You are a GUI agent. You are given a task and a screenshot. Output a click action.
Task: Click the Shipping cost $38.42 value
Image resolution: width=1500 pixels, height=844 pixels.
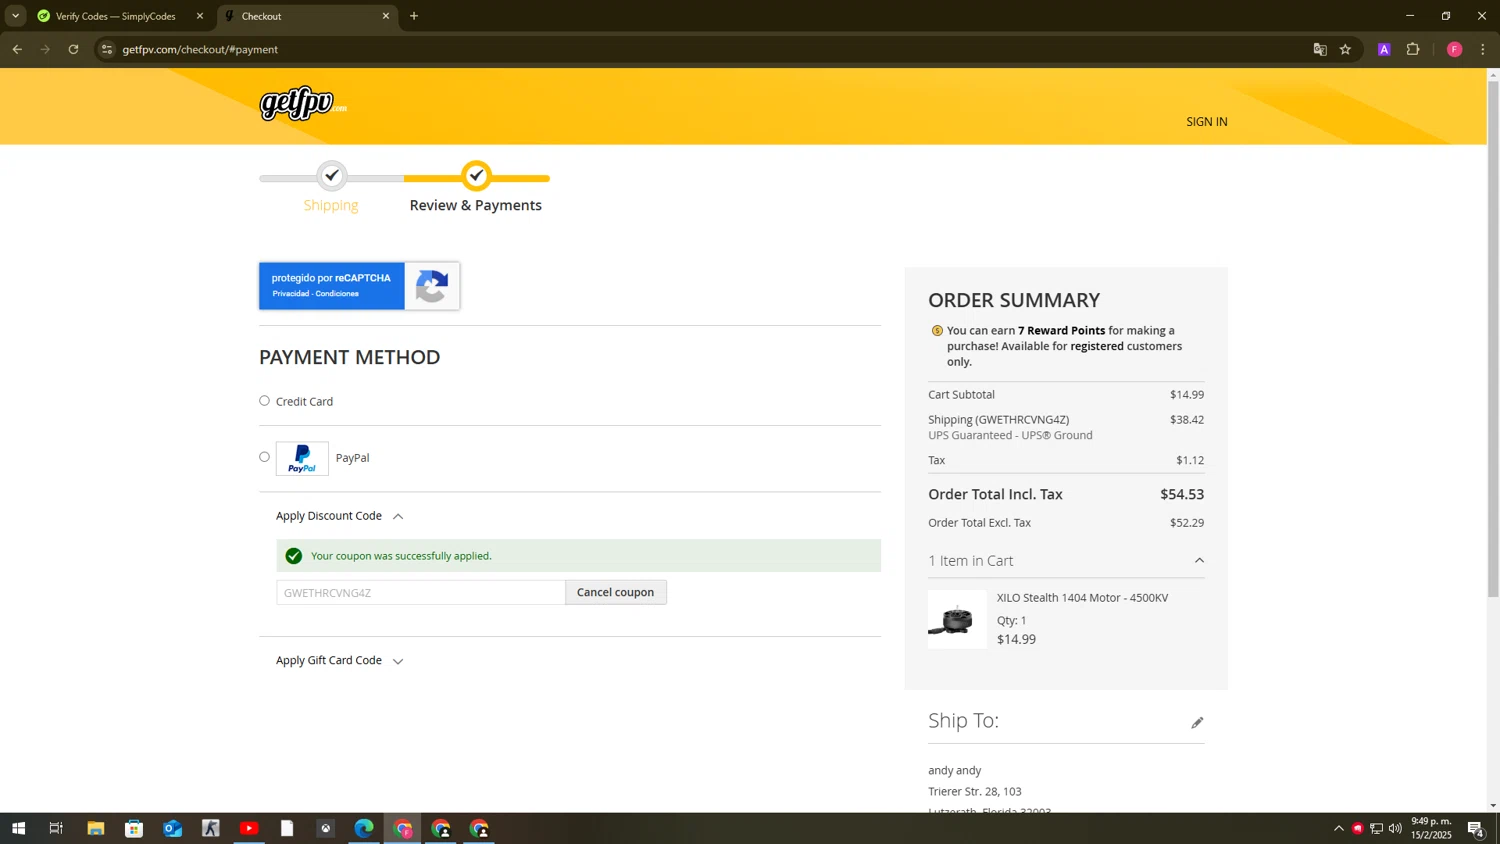(x=1187, y=420)
